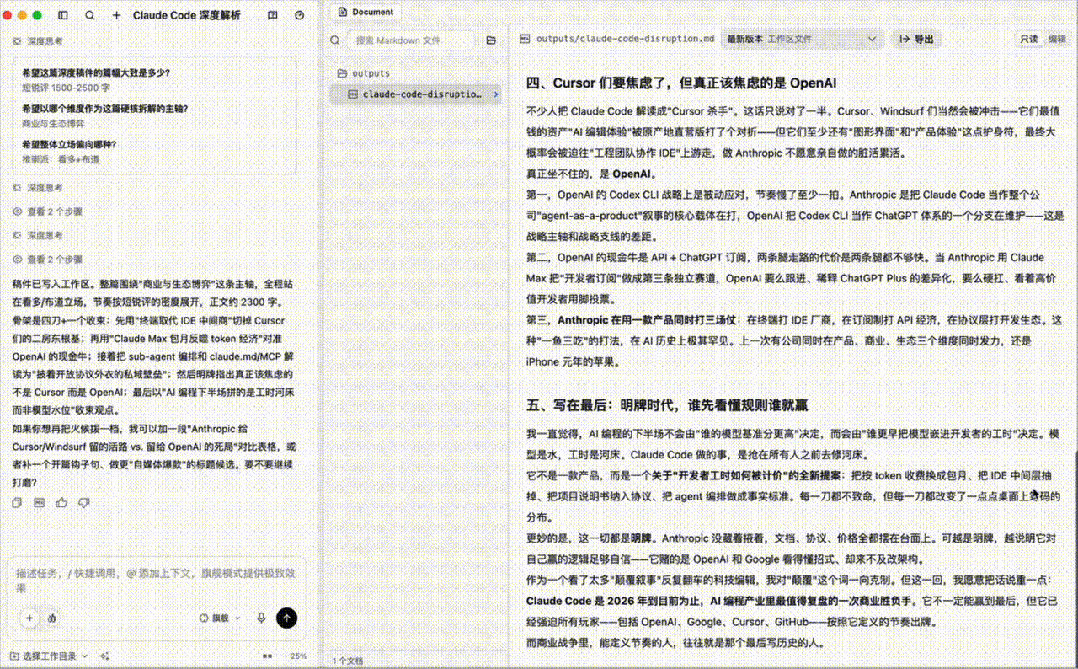
Task: Click the heading 五、写在最后：明牌时代
Action: (x=667, y=405)
